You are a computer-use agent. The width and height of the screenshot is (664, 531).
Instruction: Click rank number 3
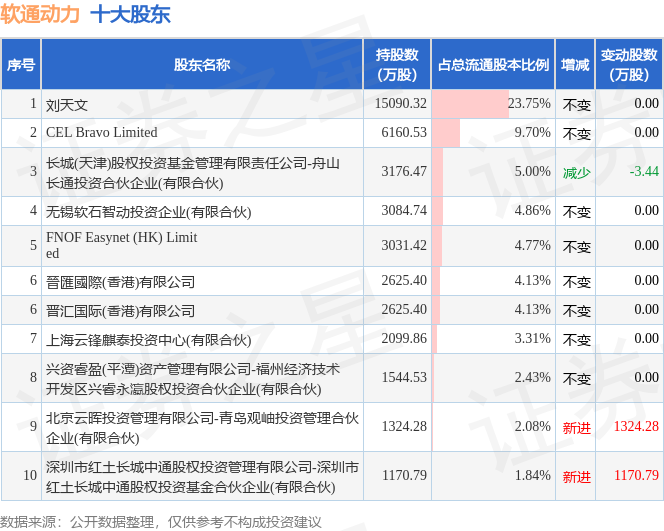click(x=33, y=171)
